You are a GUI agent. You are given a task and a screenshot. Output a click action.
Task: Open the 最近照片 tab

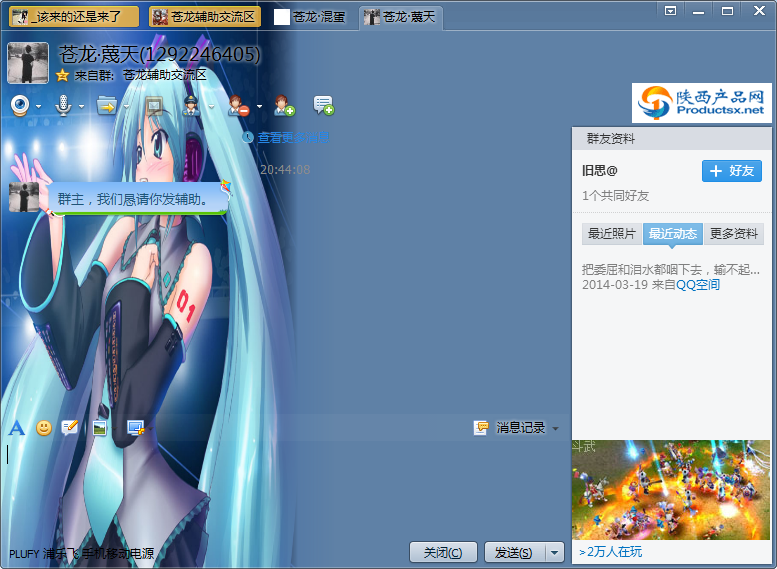coord(611,233)
